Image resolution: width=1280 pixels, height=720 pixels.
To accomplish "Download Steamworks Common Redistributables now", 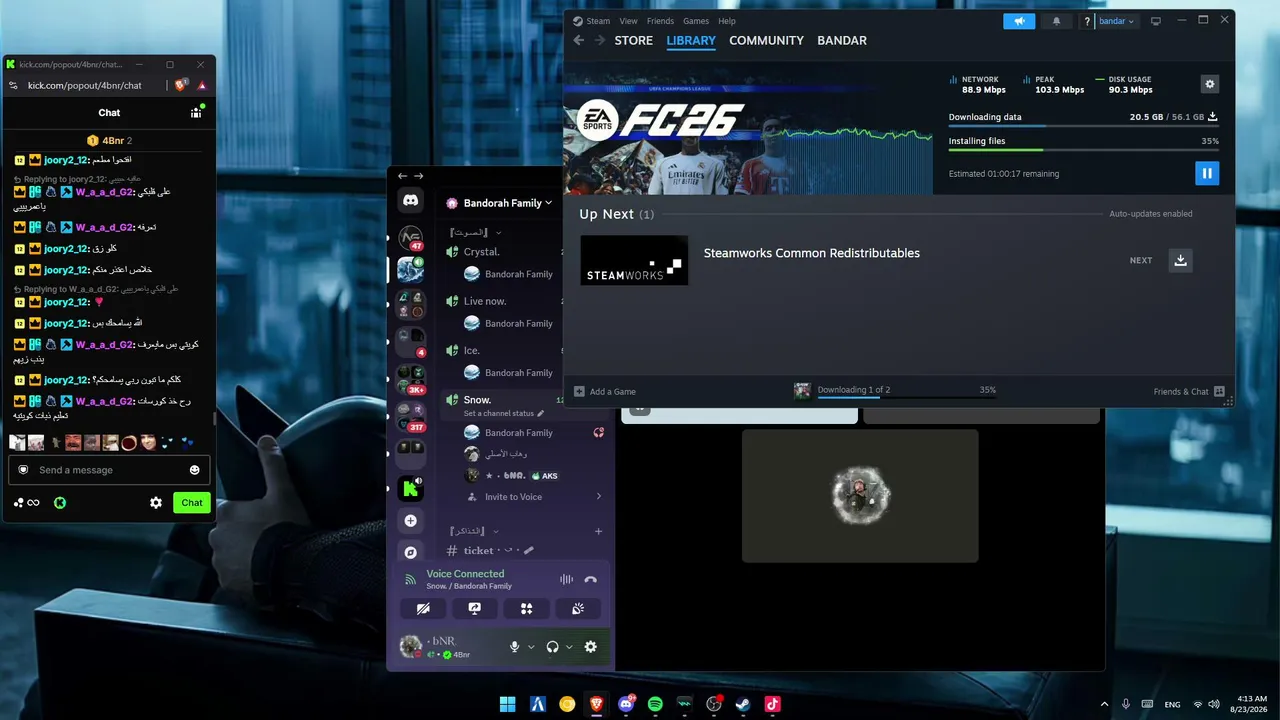I will click(1180, 260).
